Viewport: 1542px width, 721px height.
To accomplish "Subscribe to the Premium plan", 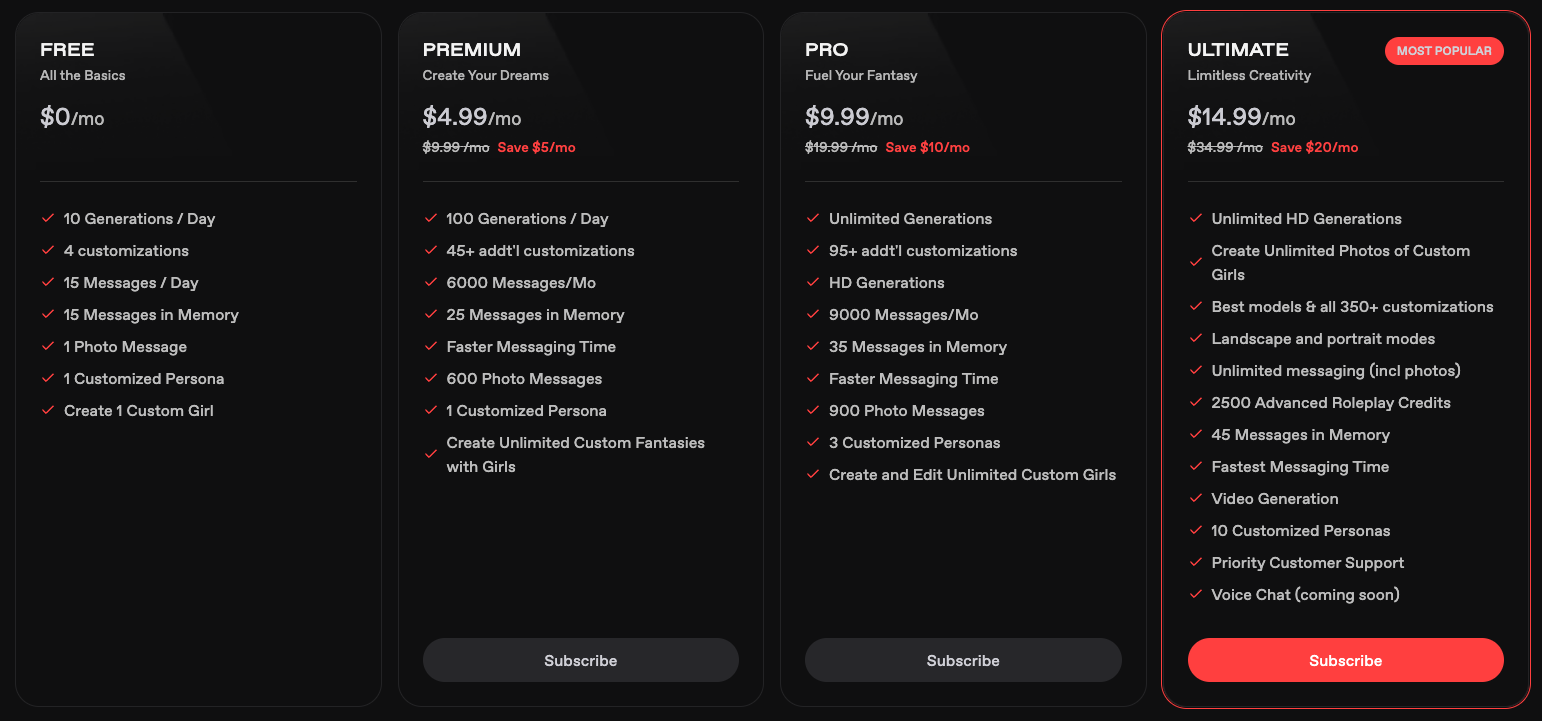I will coord(580,661).
